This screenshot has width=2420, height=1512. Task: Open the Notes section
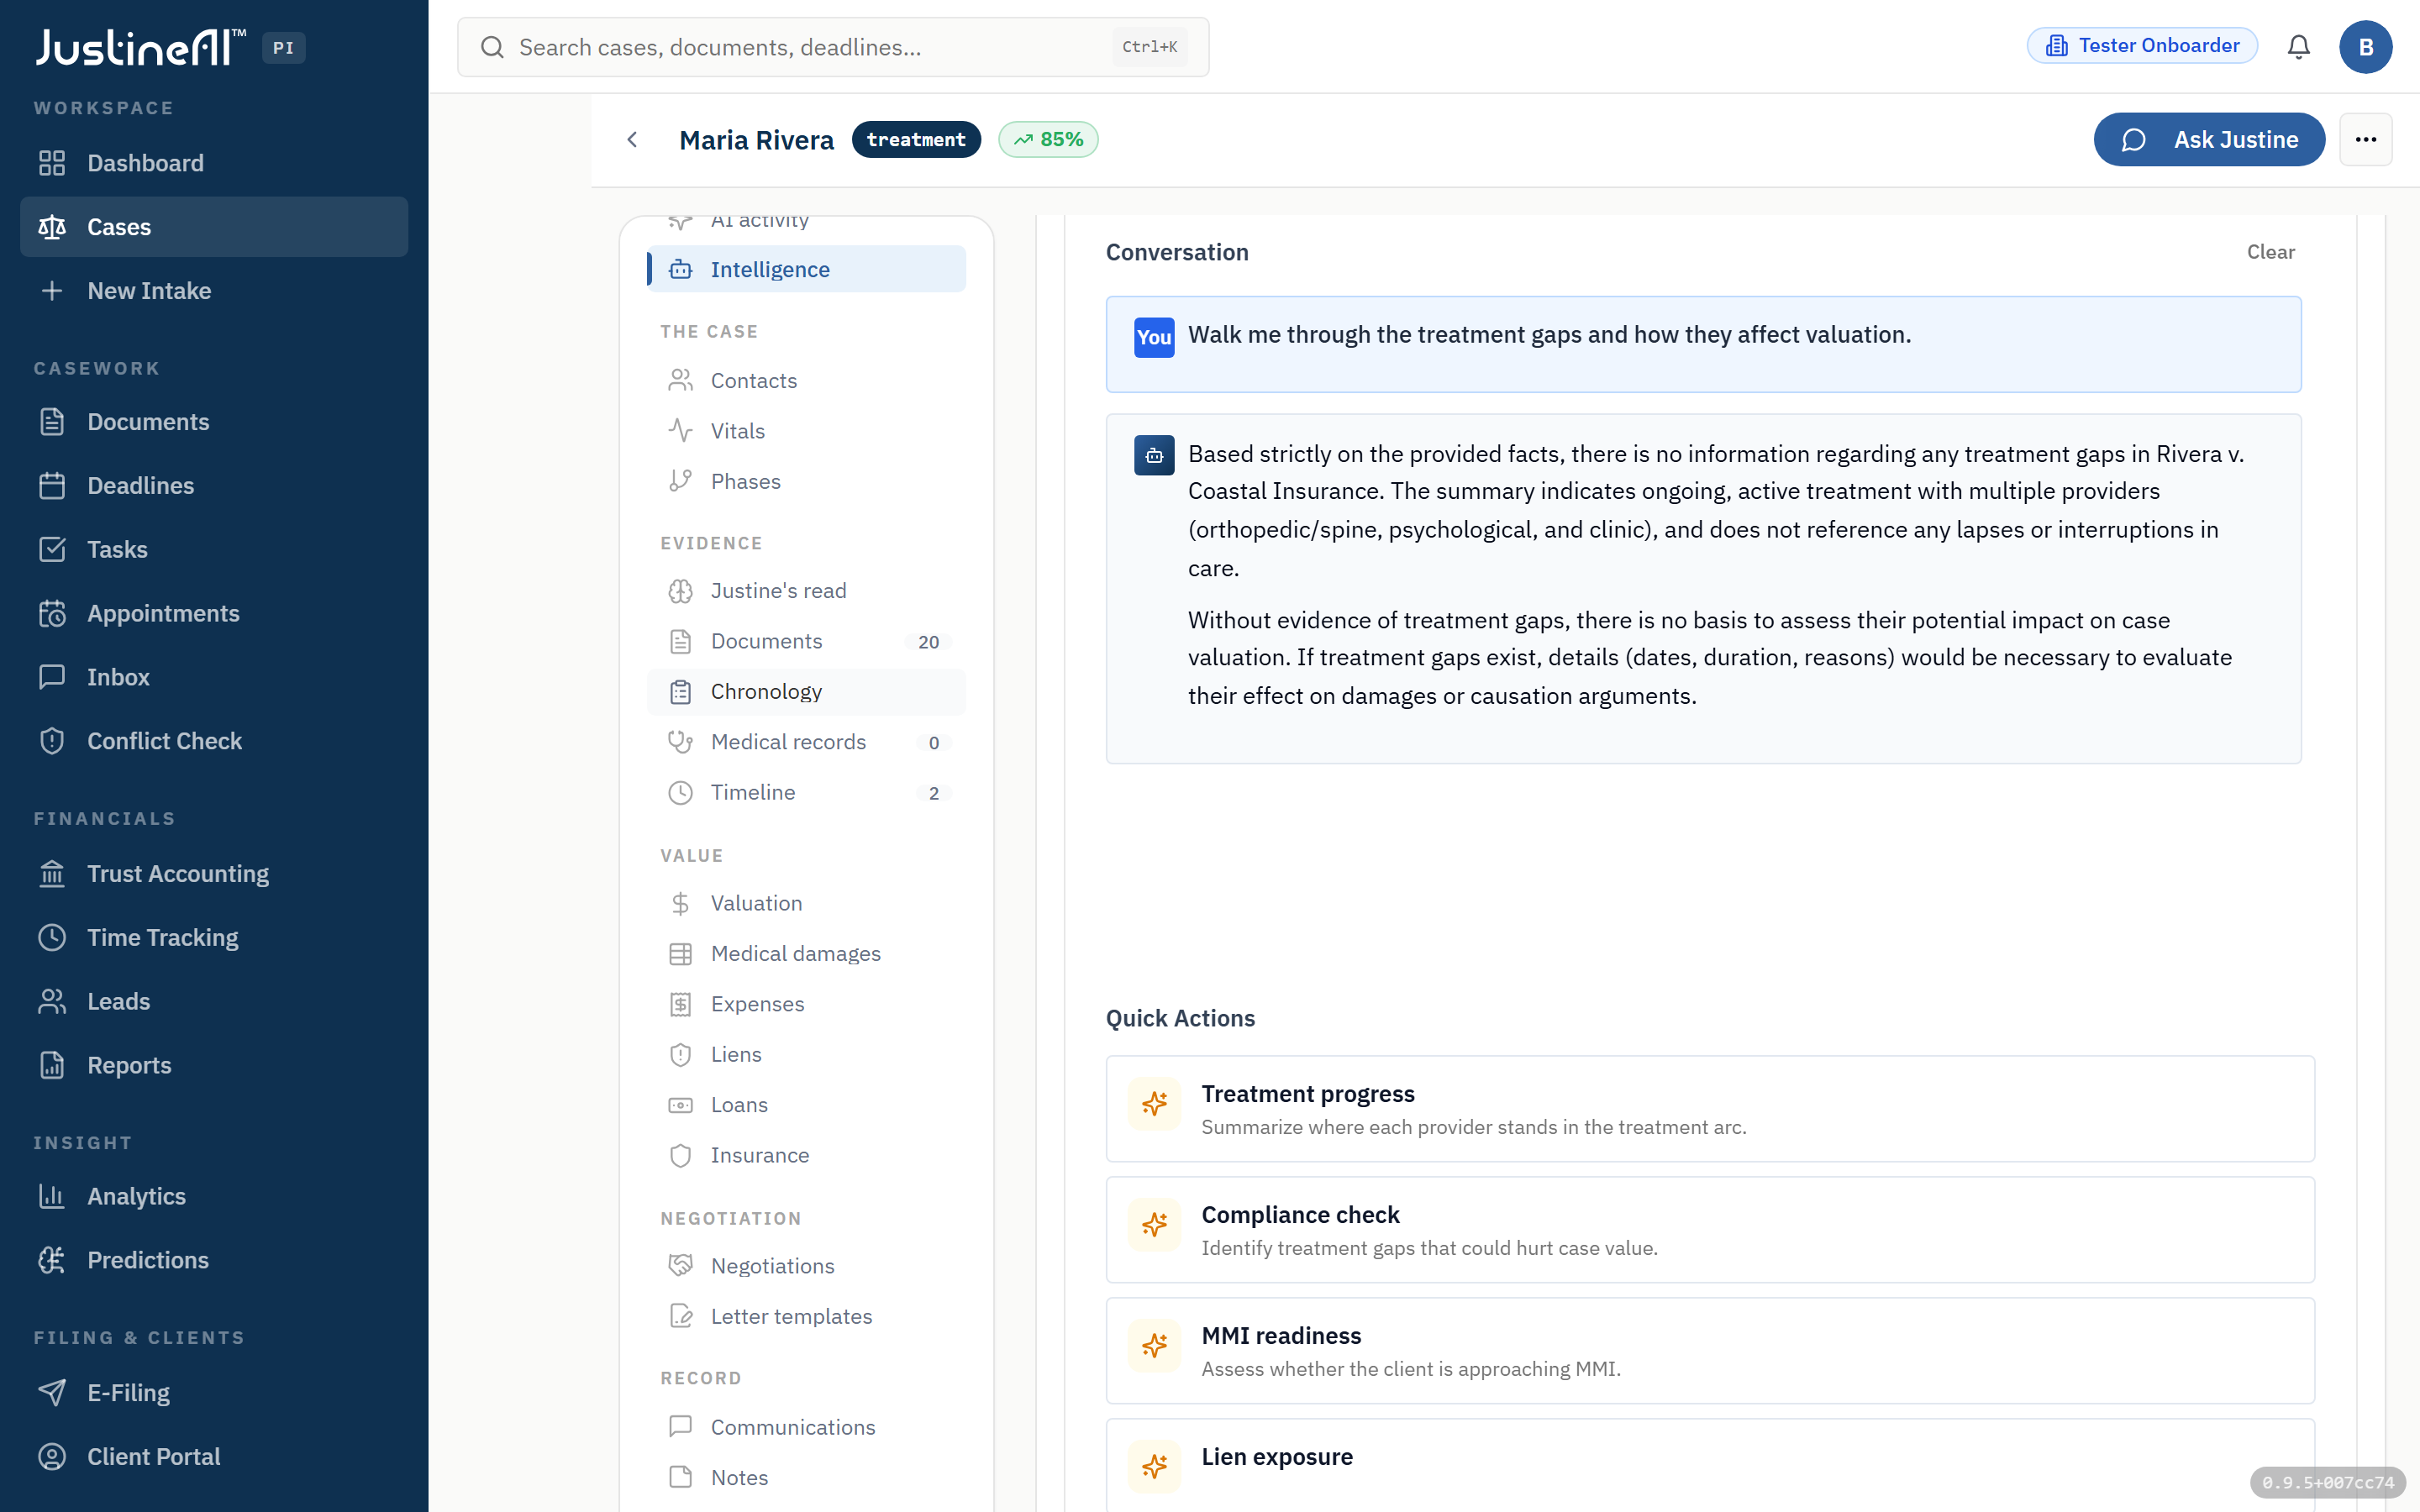tap(806, 1478)
